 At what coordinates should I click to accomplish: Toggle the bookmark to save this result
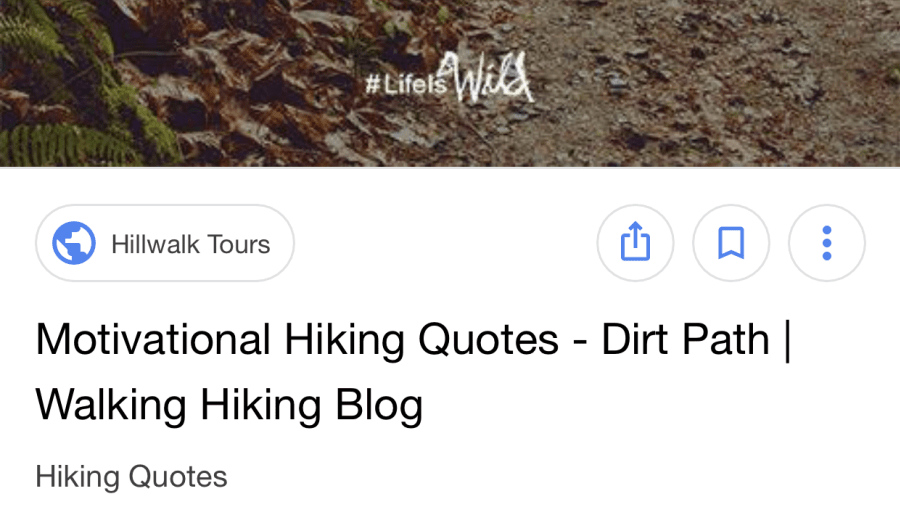(731, 243)
